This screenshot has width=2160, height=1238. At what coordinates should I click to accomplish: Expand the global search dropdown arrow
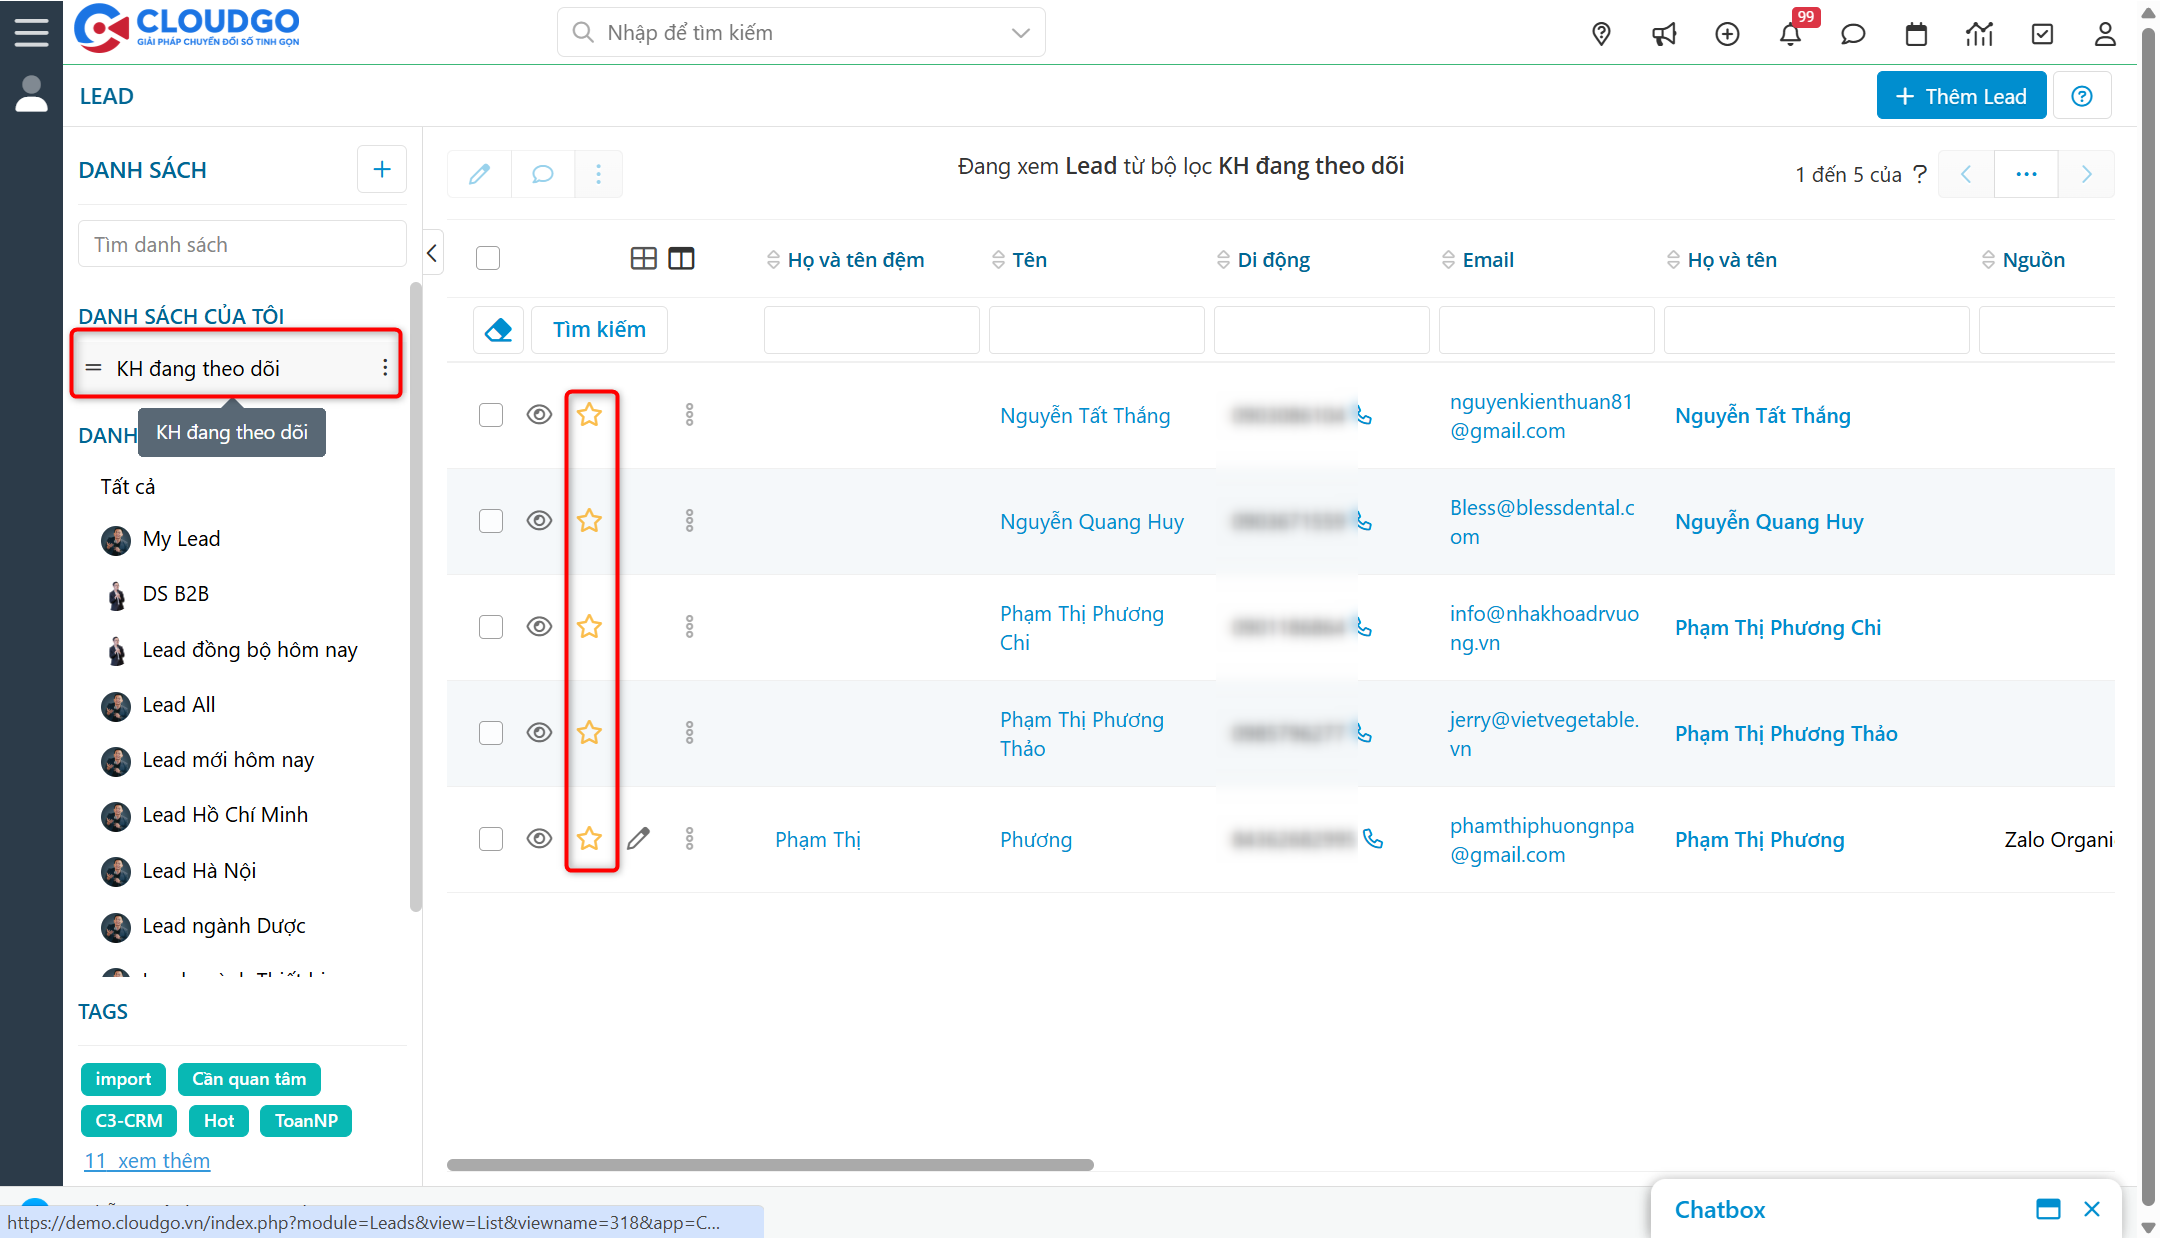(1020, 33)
